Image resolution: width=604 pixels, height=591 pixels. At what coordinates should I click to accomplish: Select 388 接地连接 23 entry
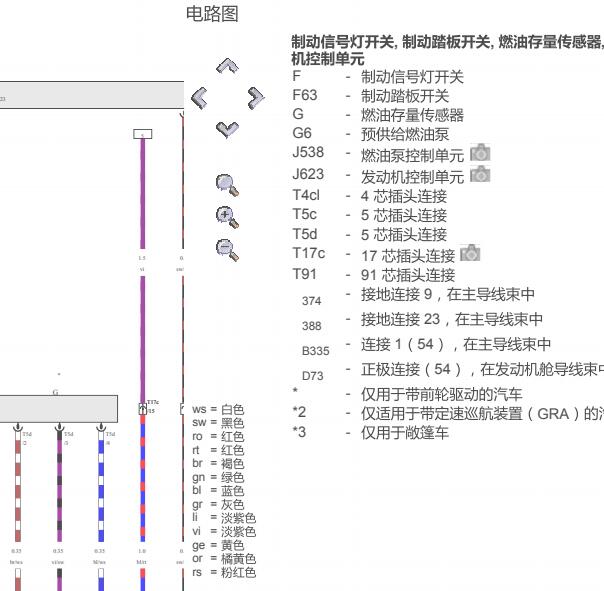coord(423,322)
